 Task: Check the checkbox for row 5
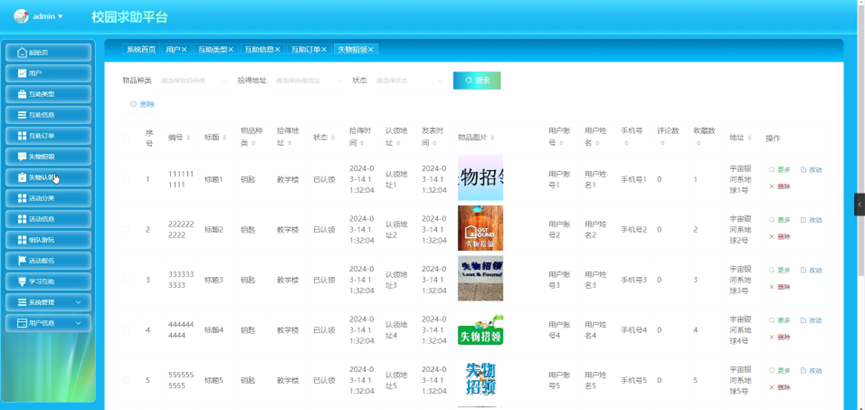[x=126, y=380]
